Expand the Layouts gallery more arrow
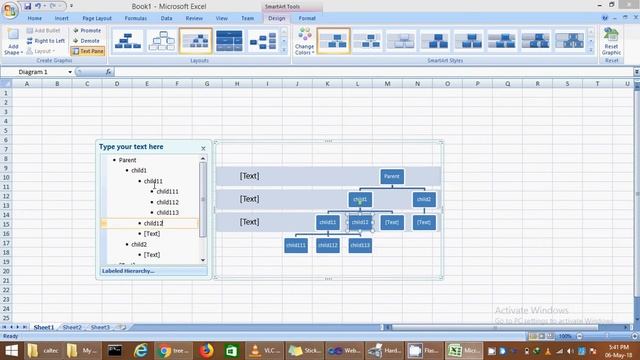The height and width of the screenshot is (360, 640). (x=284, y=50)
